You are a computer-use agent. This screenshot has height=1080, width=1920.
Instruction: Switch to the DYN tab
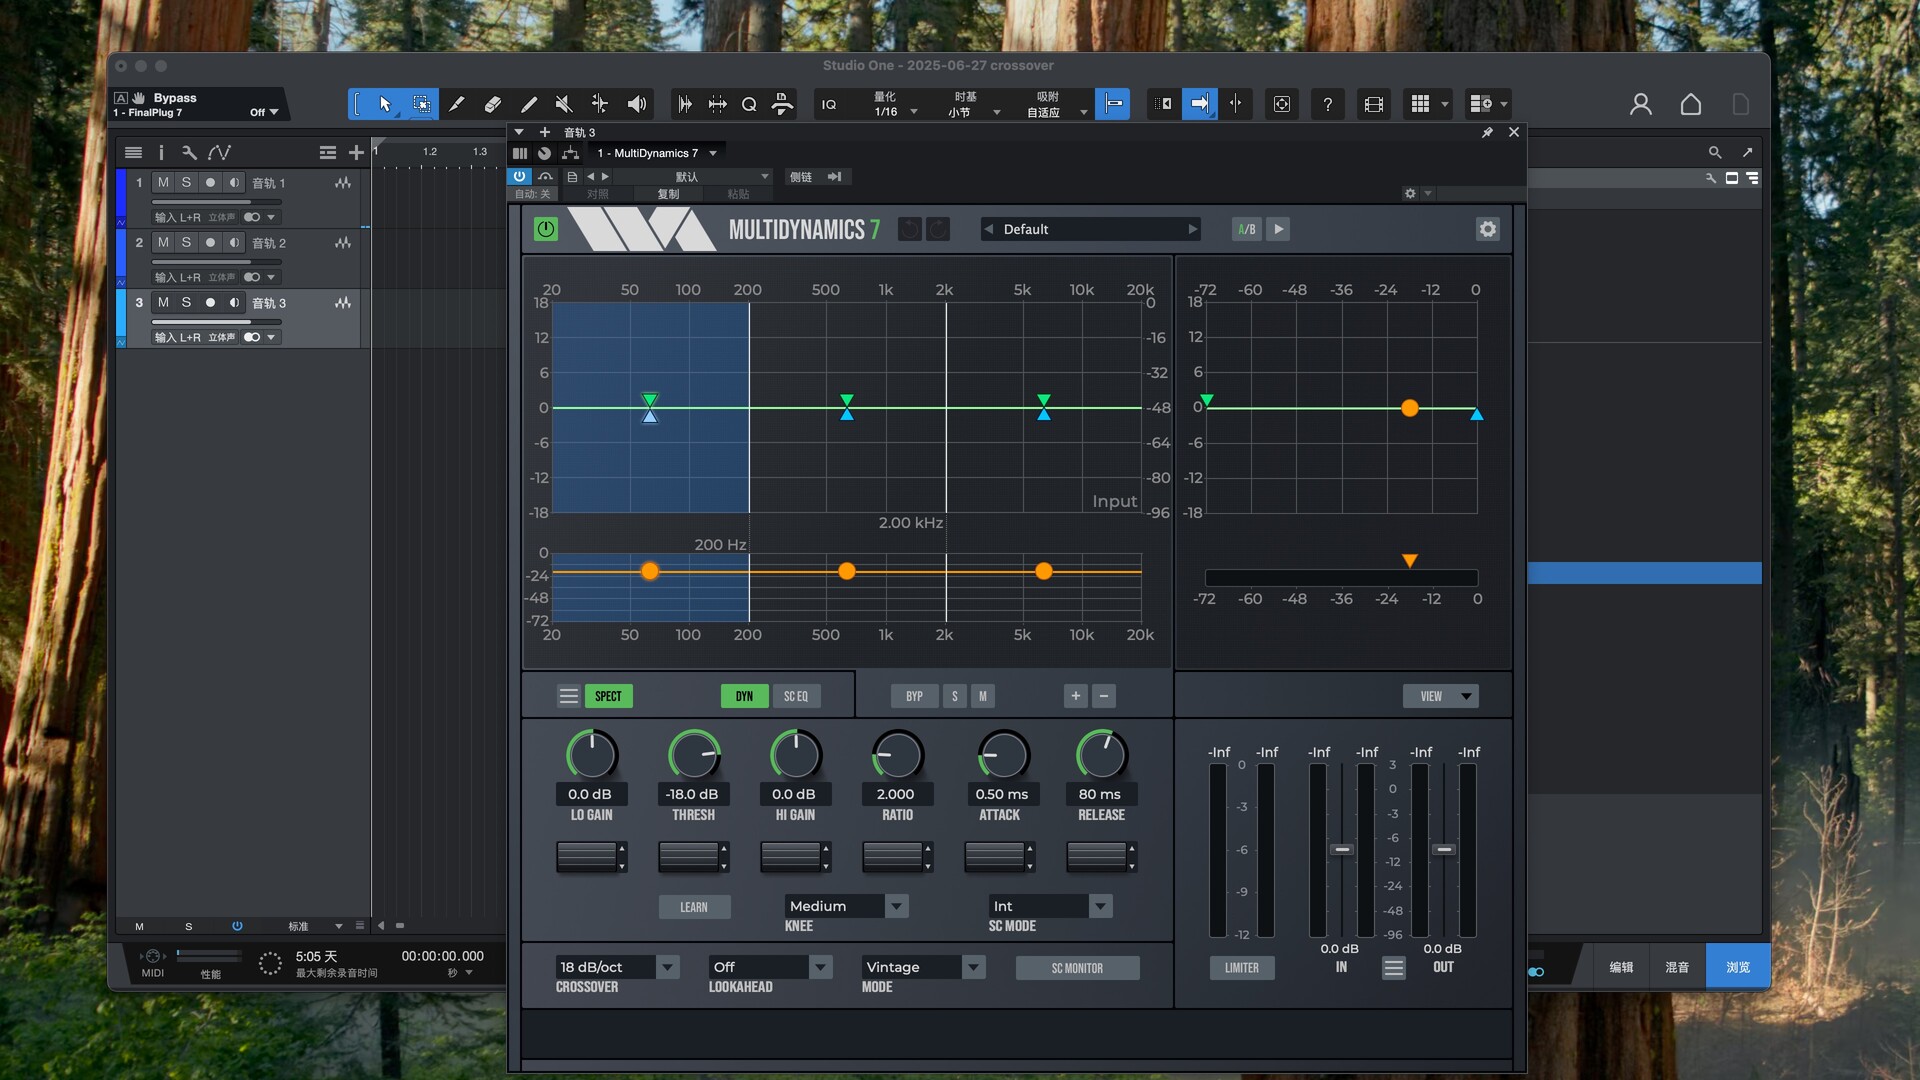[744, 696]
